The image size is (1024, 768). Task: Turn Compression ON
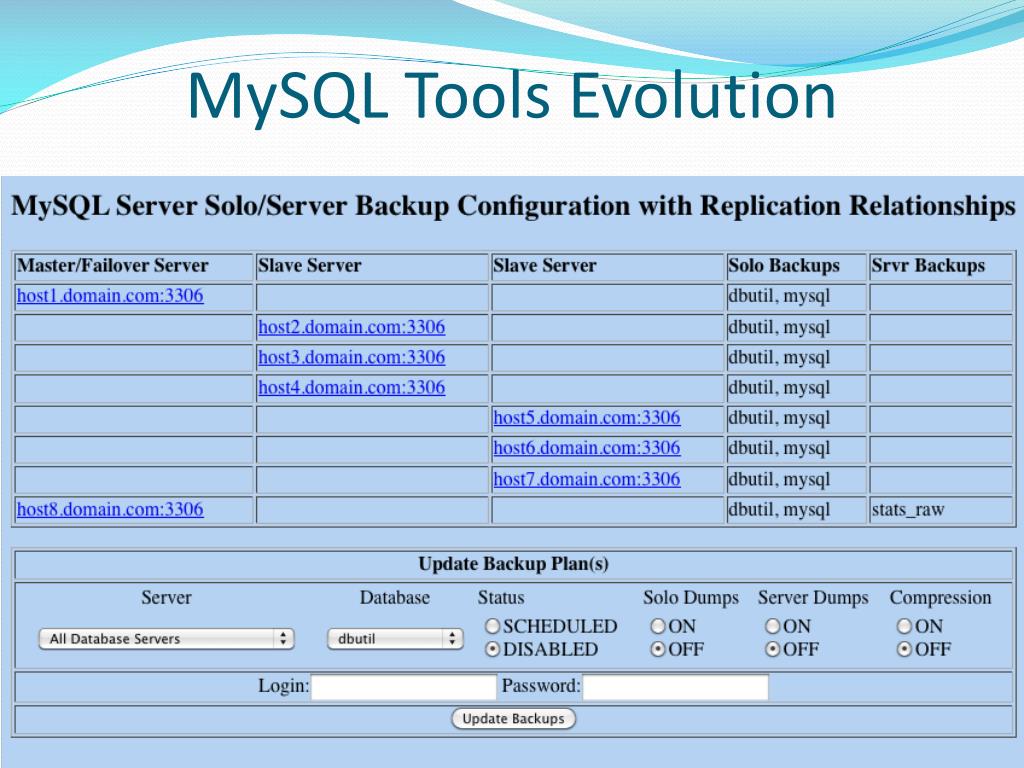click(904, 626)
